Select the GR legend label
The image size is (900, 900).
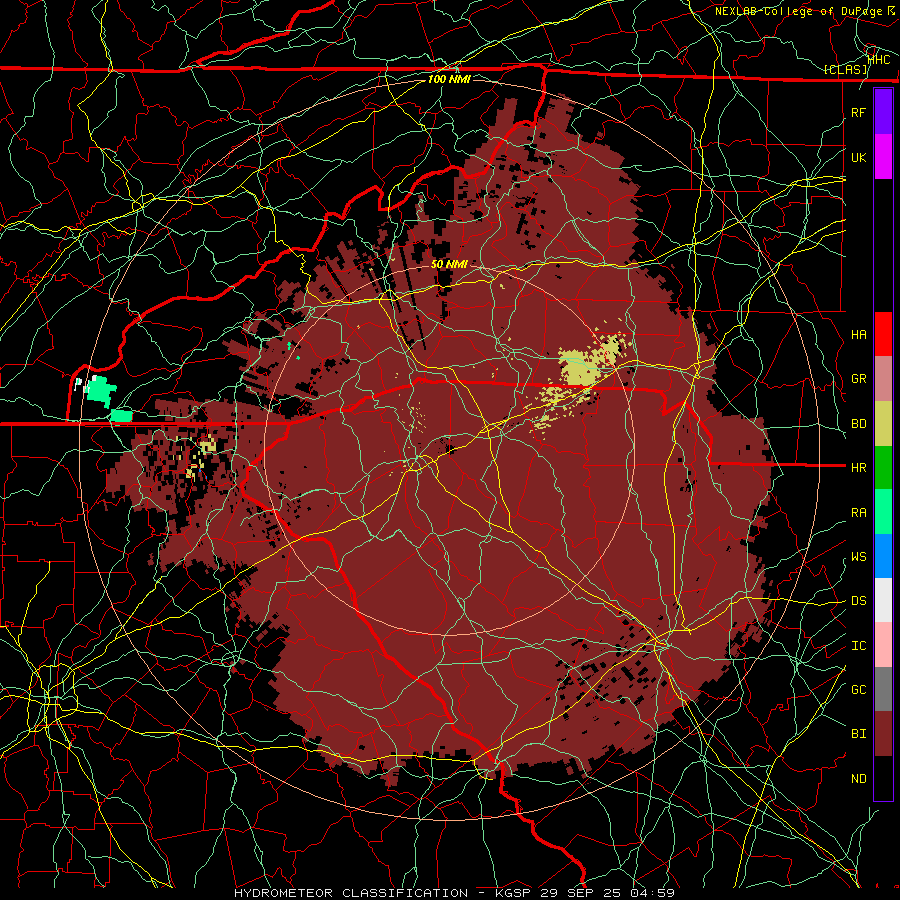point(859,379)
